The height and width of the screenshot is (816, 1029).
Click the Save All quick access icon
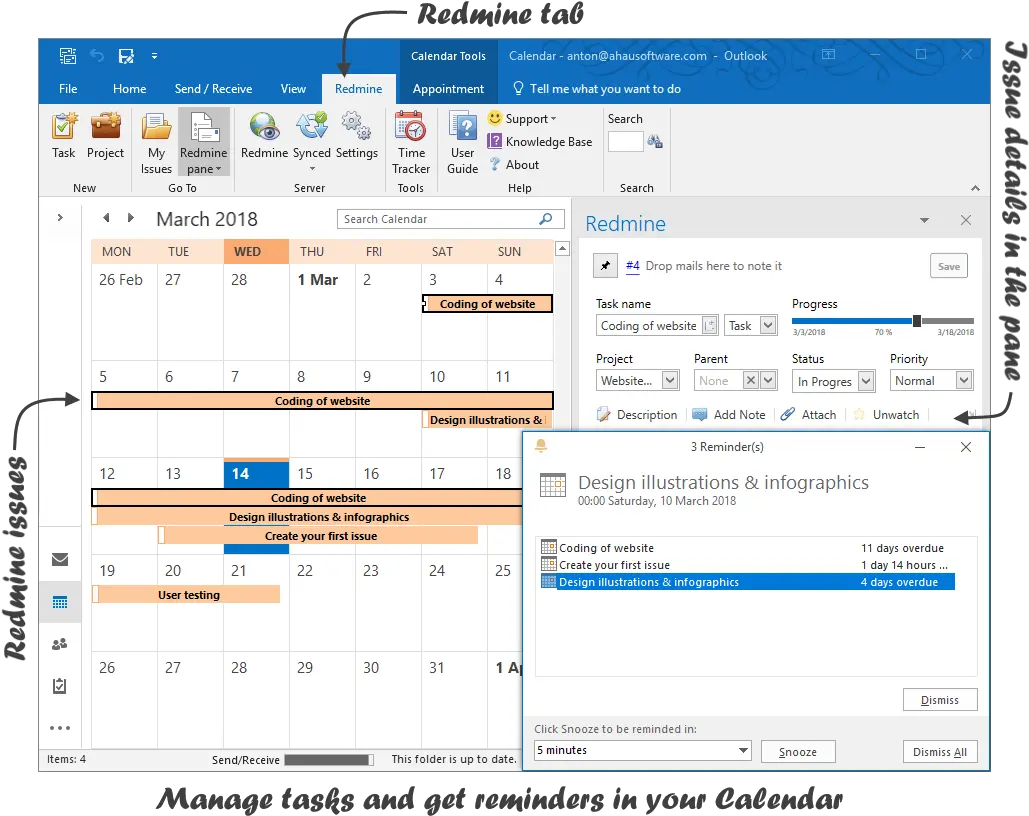[126, 56]
